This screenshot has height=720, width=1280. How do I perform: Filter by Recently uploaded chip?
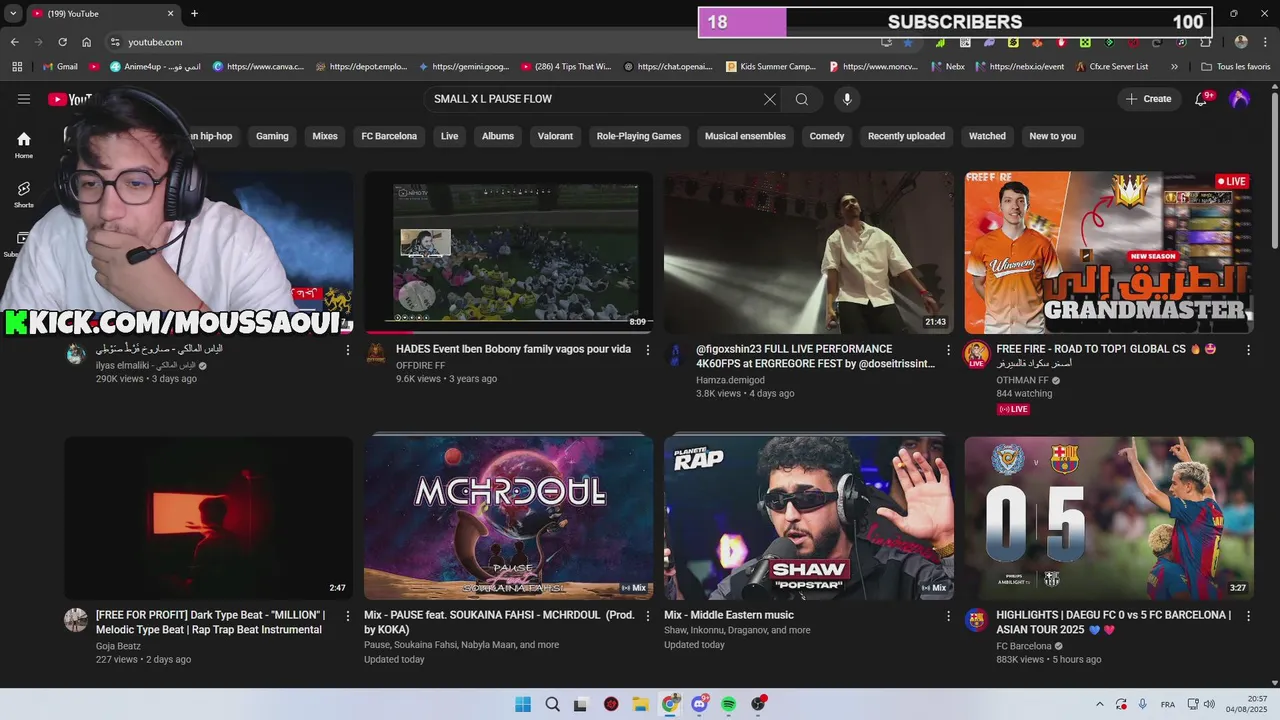(x=906, y=136)
